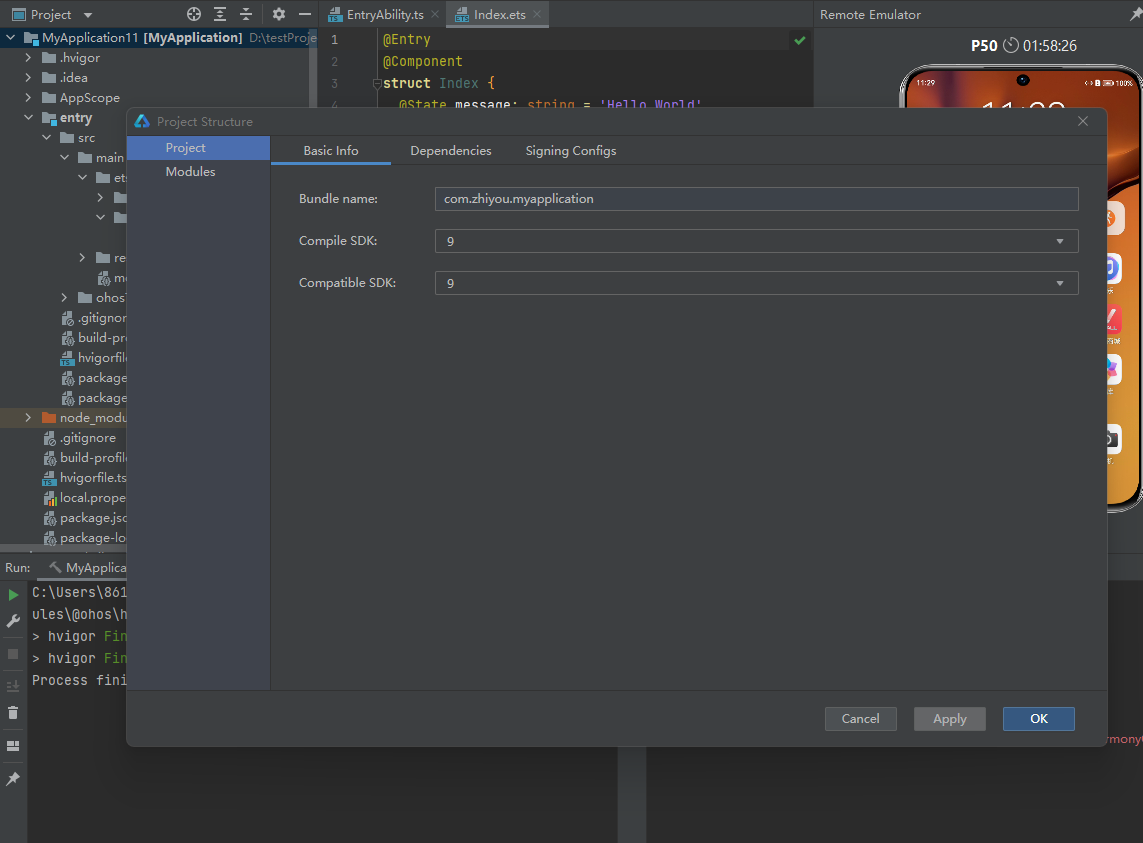The image size is (1143, 843).
Task: Click the layout icon in Run panel
Action: [13, 746]
